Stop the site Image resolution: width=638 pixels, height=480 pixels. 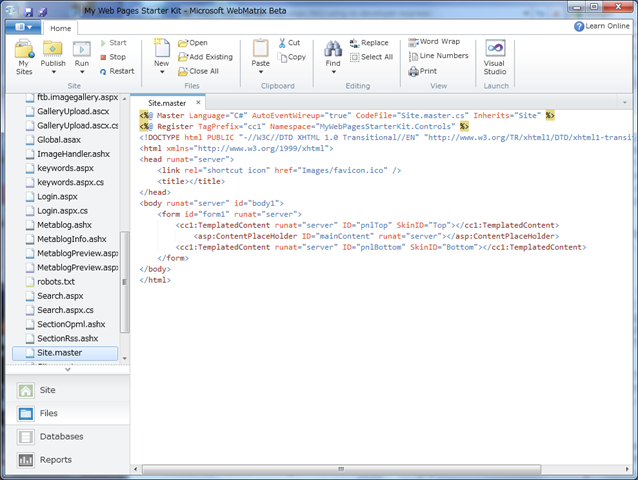click(113, 57)
